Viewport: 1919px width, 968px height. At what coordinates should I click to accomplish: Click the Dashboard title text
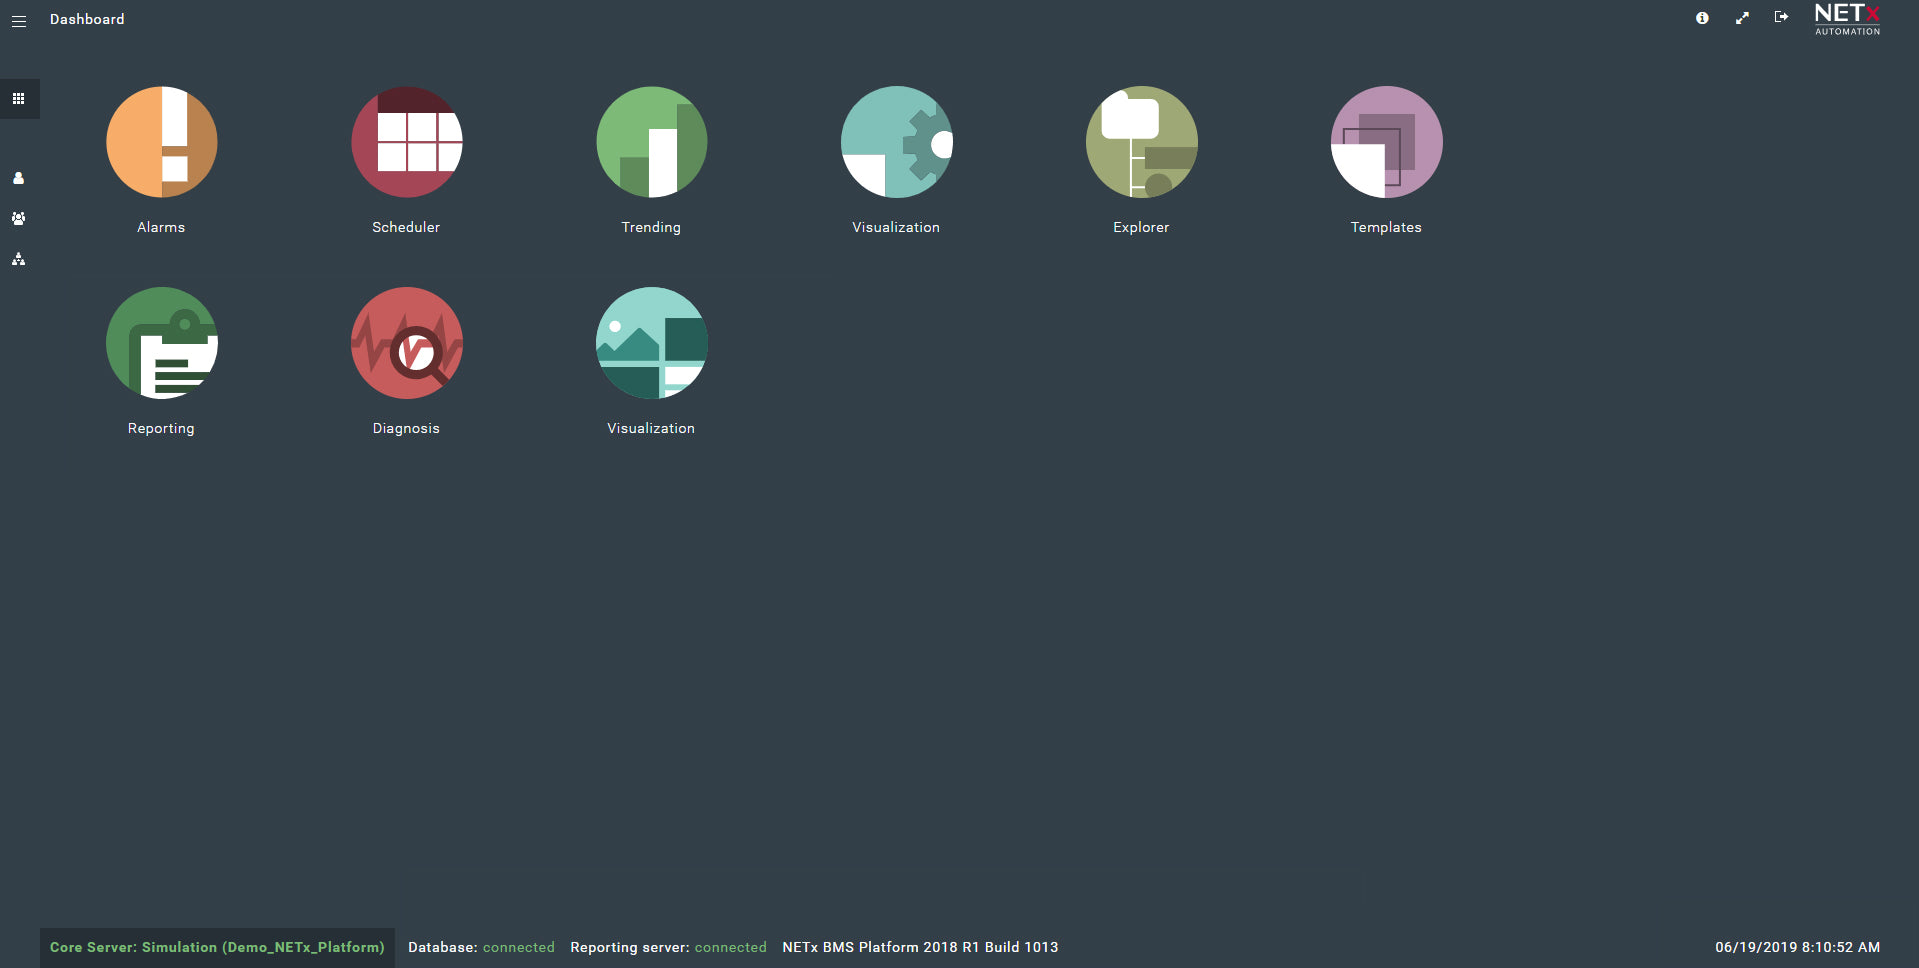coord(87,19)
